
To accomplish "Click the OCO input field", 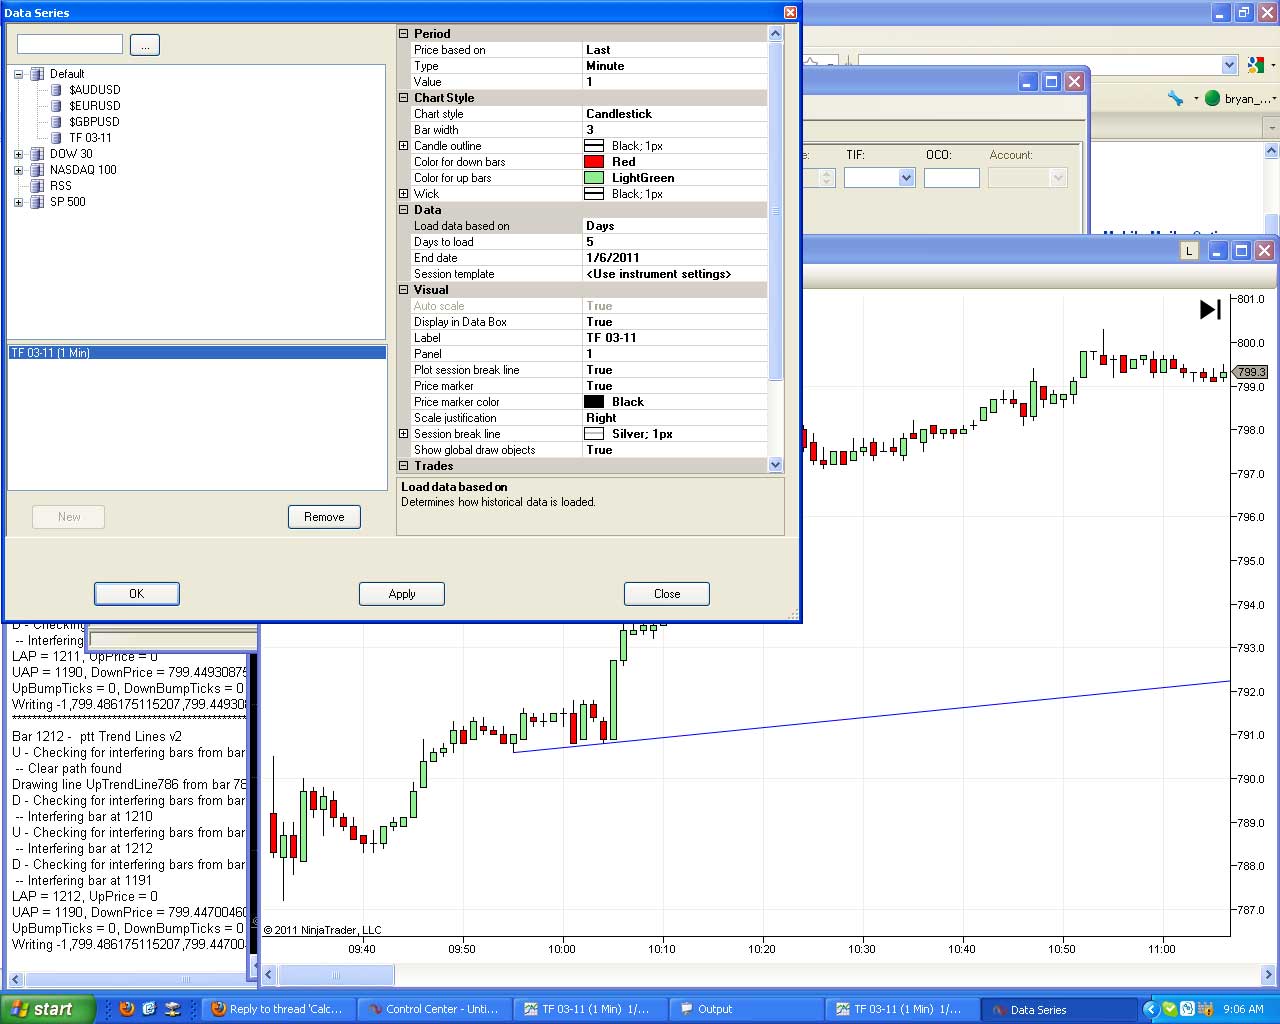I will point(952,178).
